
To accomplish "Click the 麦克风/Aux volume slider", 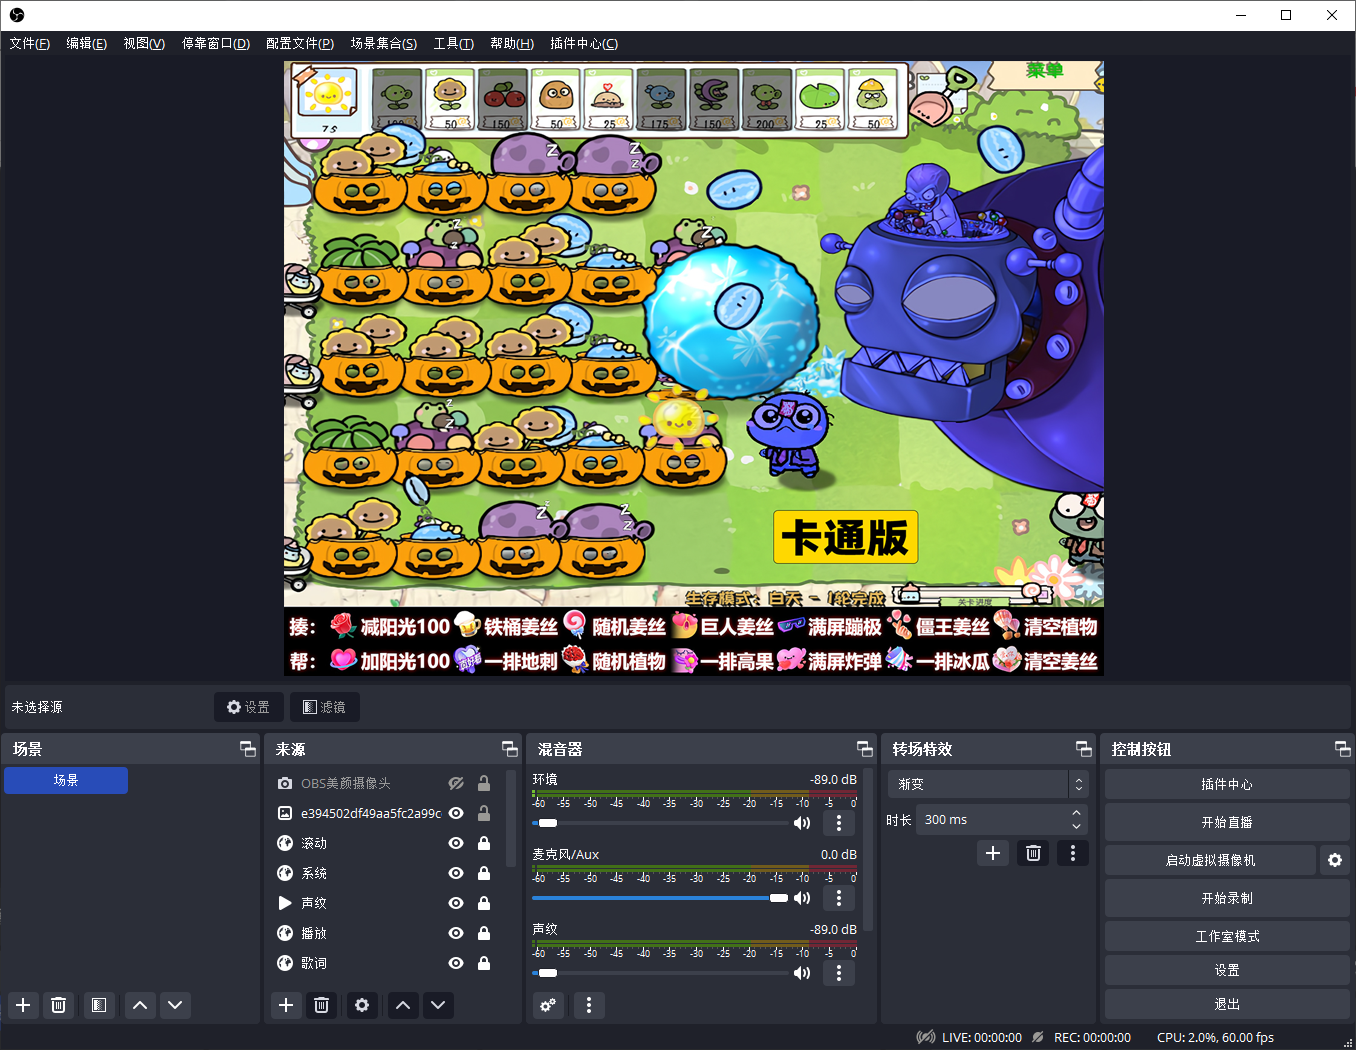I will pyautogui.click(x=660, y=898).
